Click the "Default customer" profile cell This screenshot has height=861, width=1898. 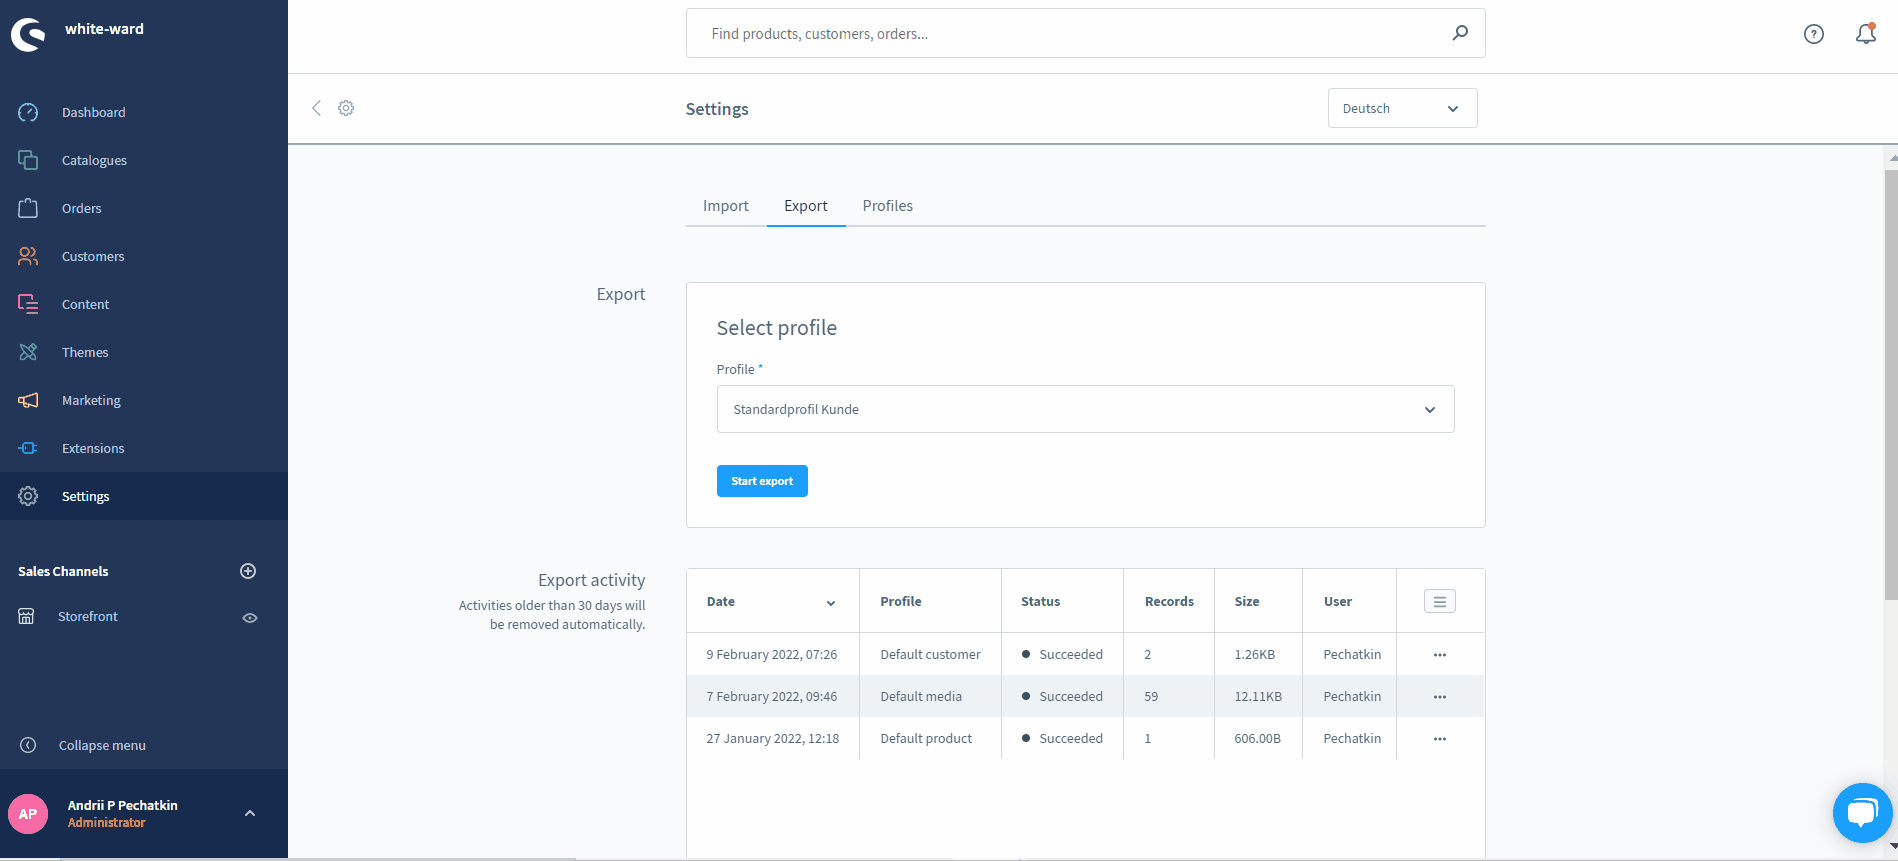coord(930,654)
